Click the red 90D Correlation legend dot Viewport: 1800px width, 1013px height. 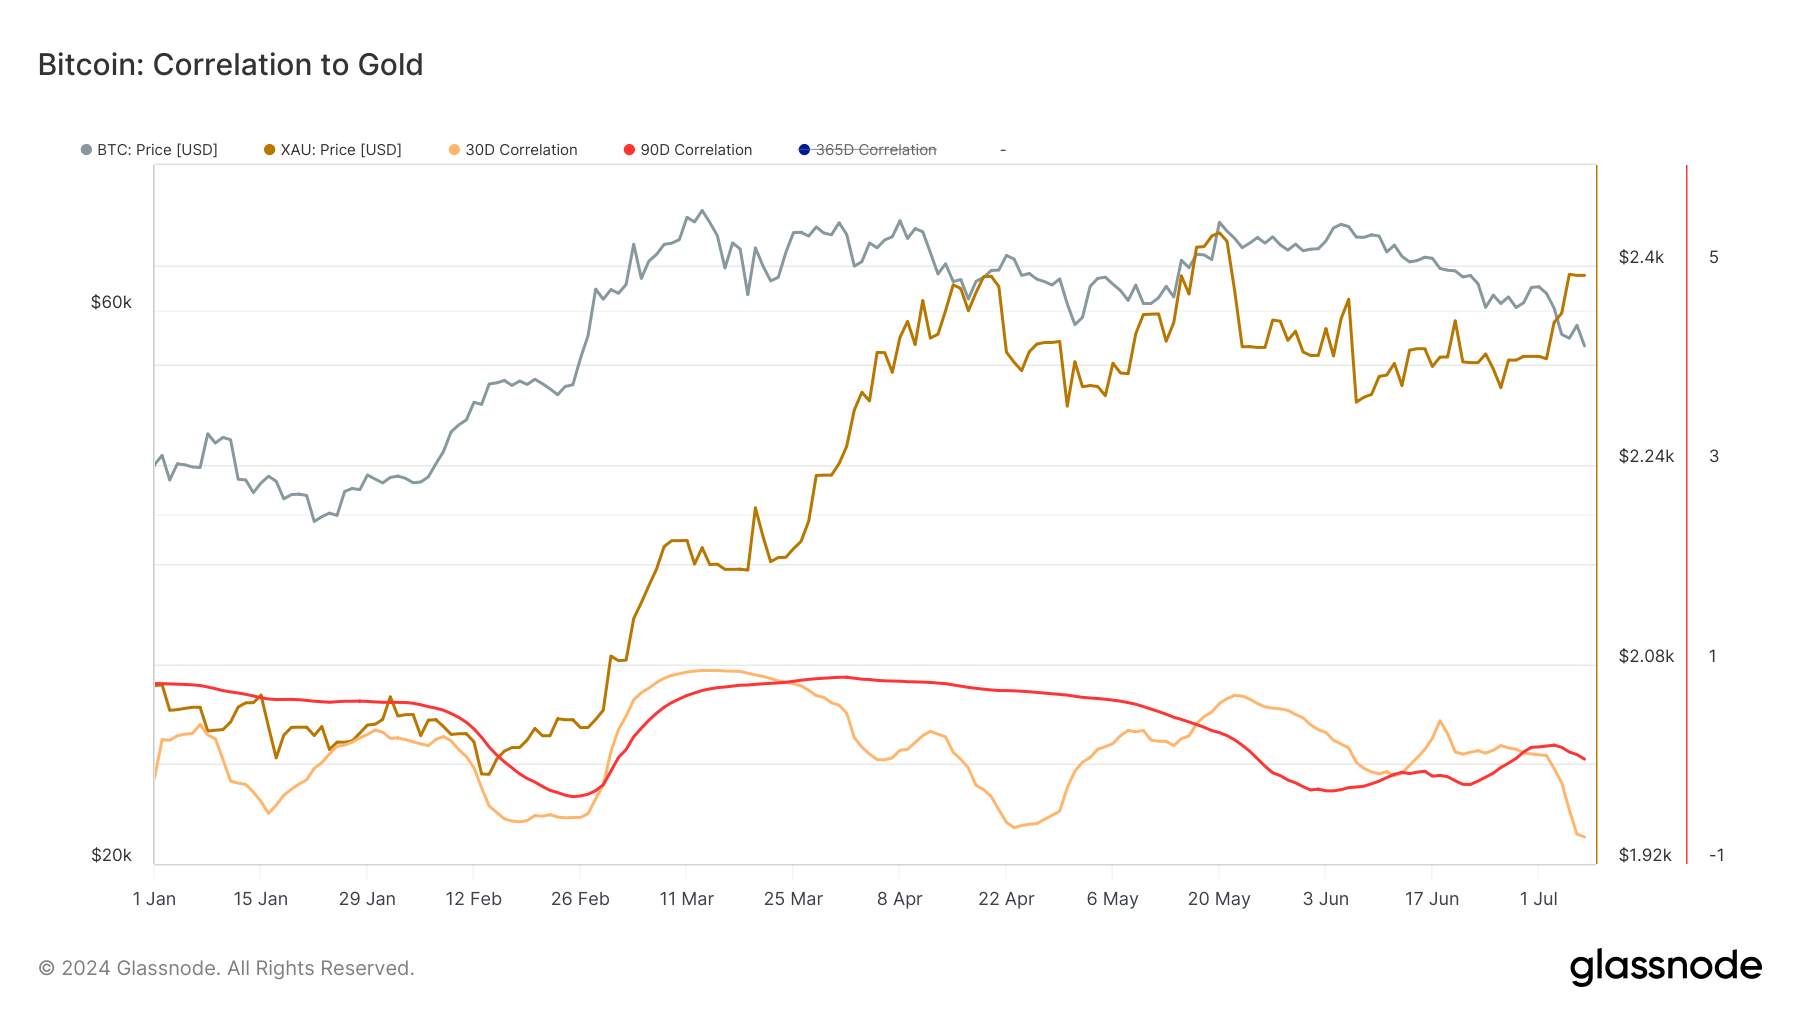tap(629, 150)
